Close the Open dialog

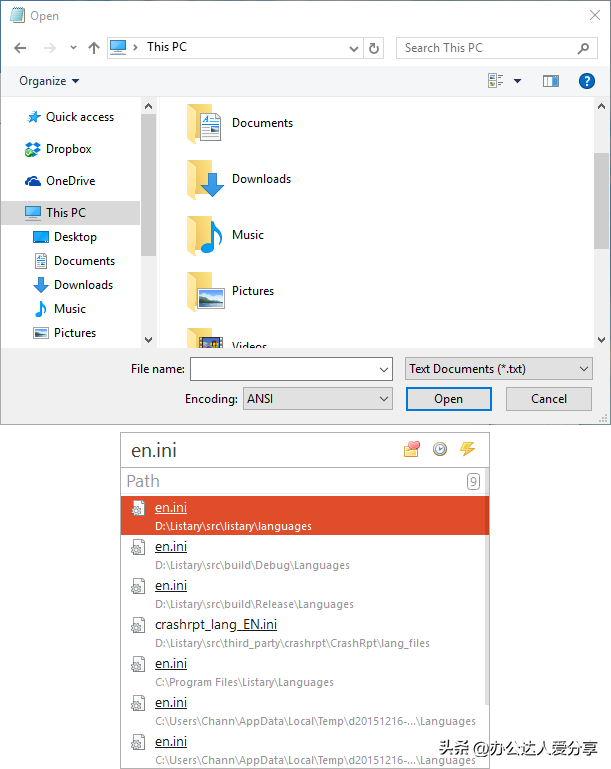coord(595,15)
